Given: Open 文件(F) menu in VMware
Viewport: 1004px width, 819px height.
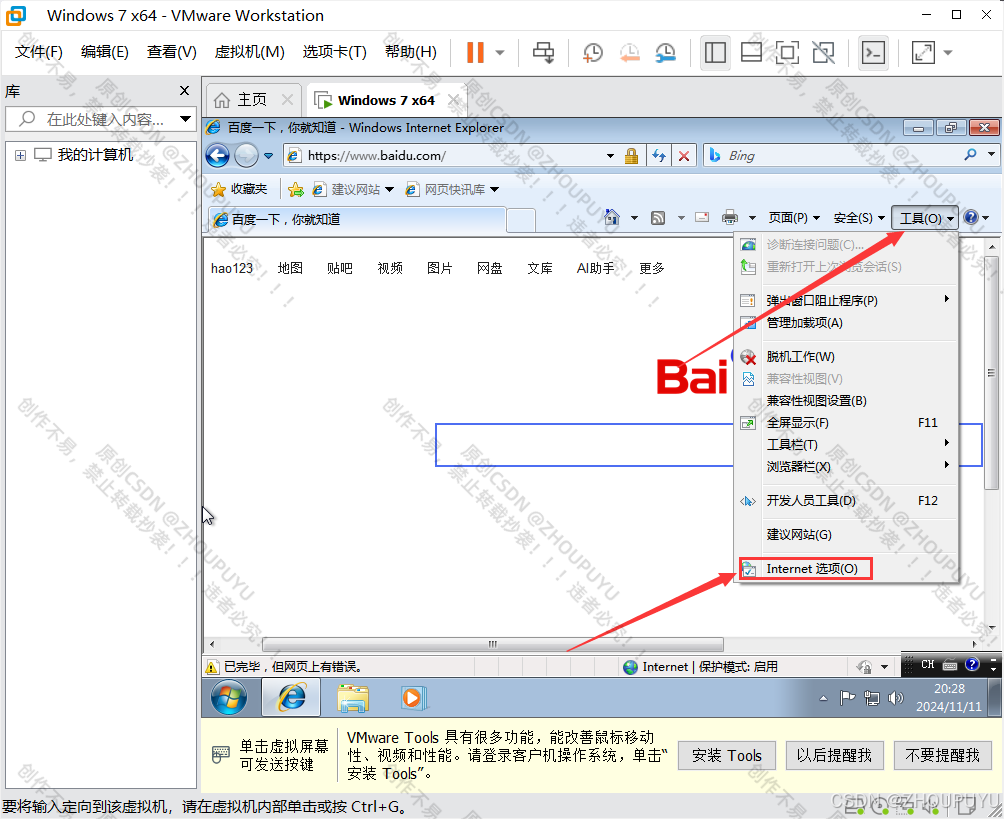Looking at the screenshot, I should point(39,52).
